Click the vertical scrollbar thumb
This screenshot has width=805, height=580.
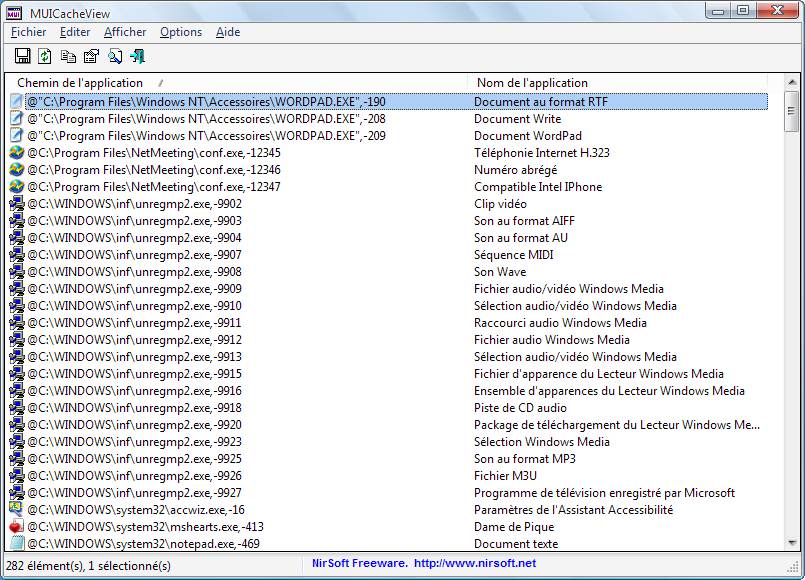pyautogui.click(x=792, y=111)
